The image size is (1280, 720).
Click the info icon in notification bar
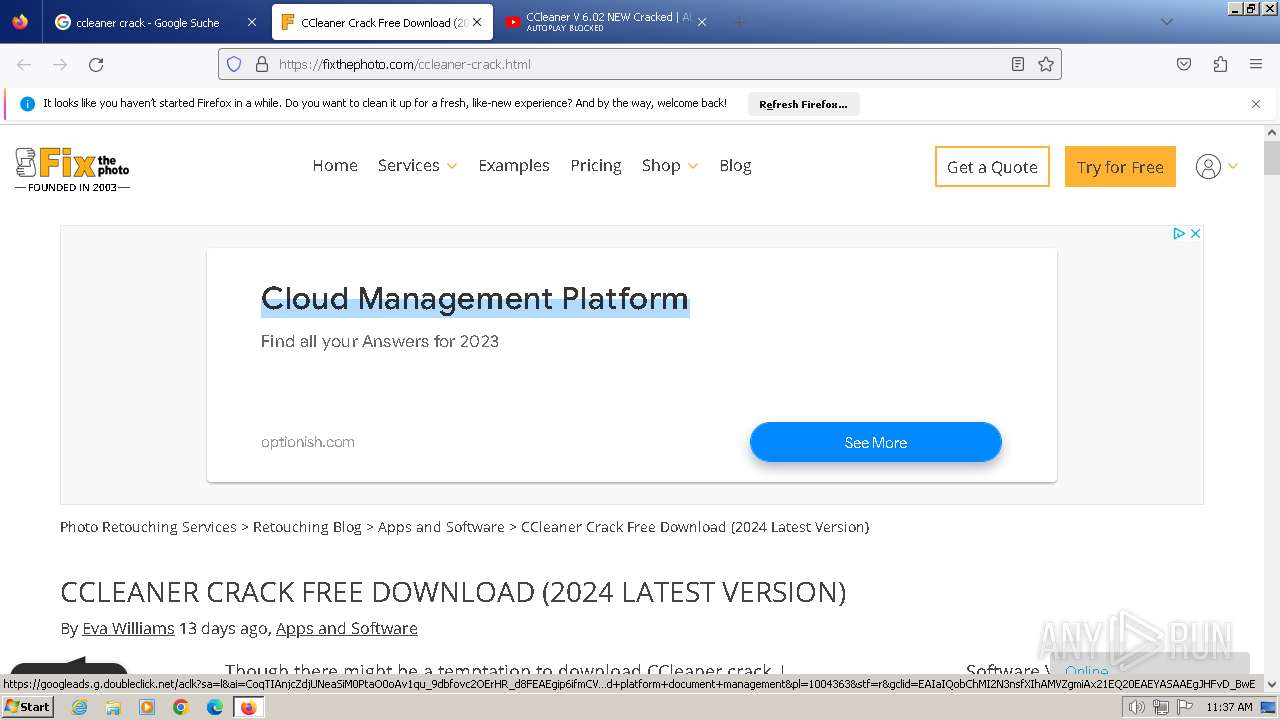pos(27,103)
